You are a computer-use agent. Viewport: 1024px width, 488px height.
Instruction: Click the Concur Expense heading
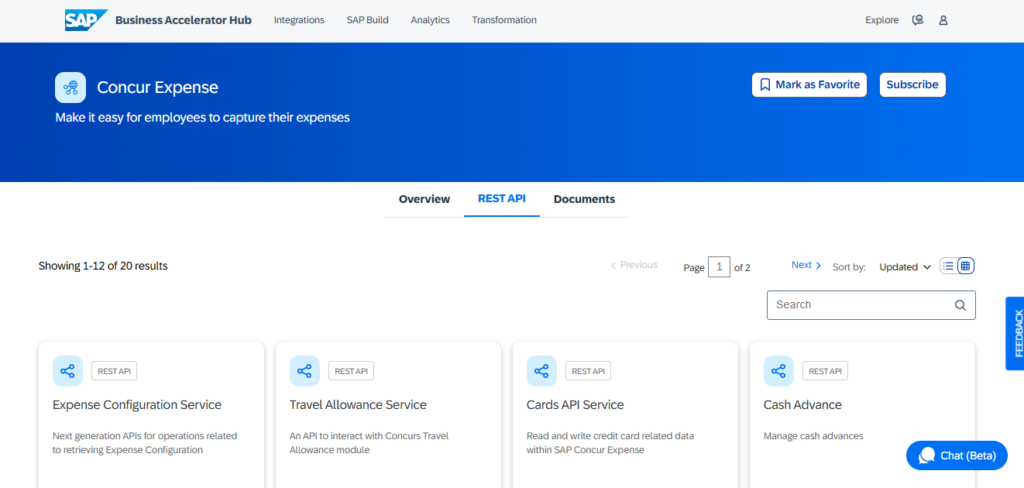tap(157, 88)
